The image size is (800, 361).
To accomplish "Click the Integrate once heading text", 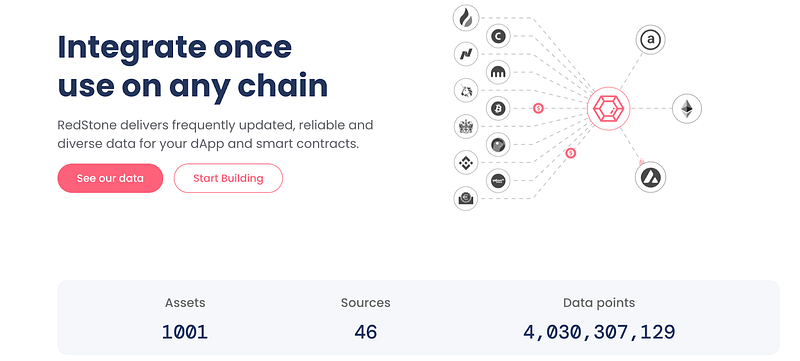I will [175, 47].
